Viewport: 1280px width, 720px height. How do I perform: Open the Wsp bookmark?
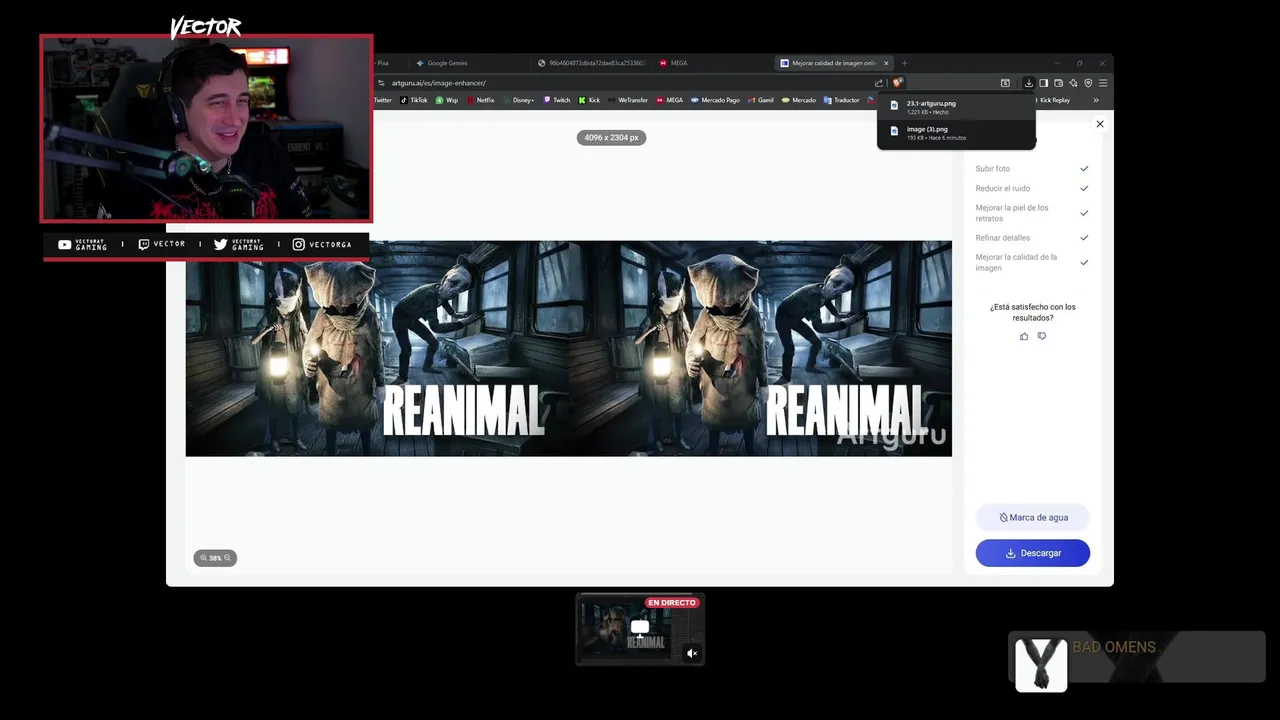(447, 100)
